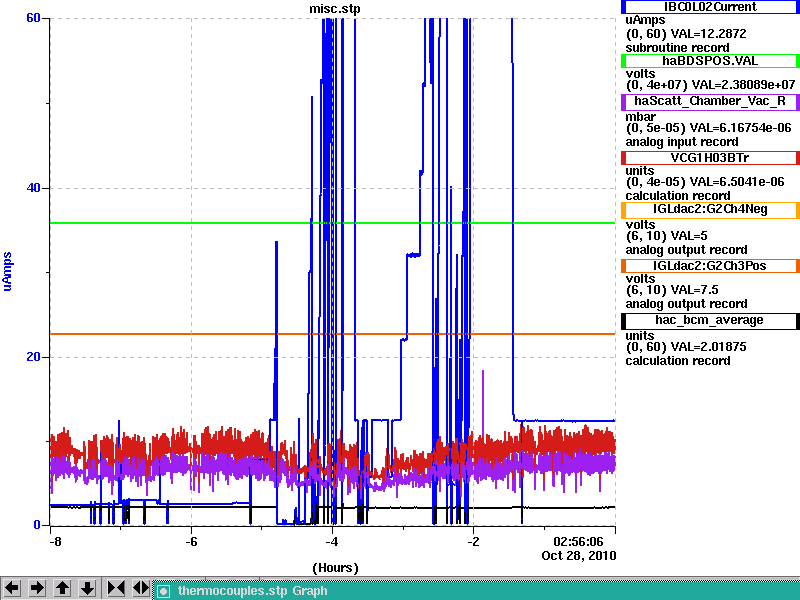Viewport: 800px width, 600px height.
Task: Select the IGLdac2:G2Ch4Neg legend entry
Action: click(x=710, y=210)
